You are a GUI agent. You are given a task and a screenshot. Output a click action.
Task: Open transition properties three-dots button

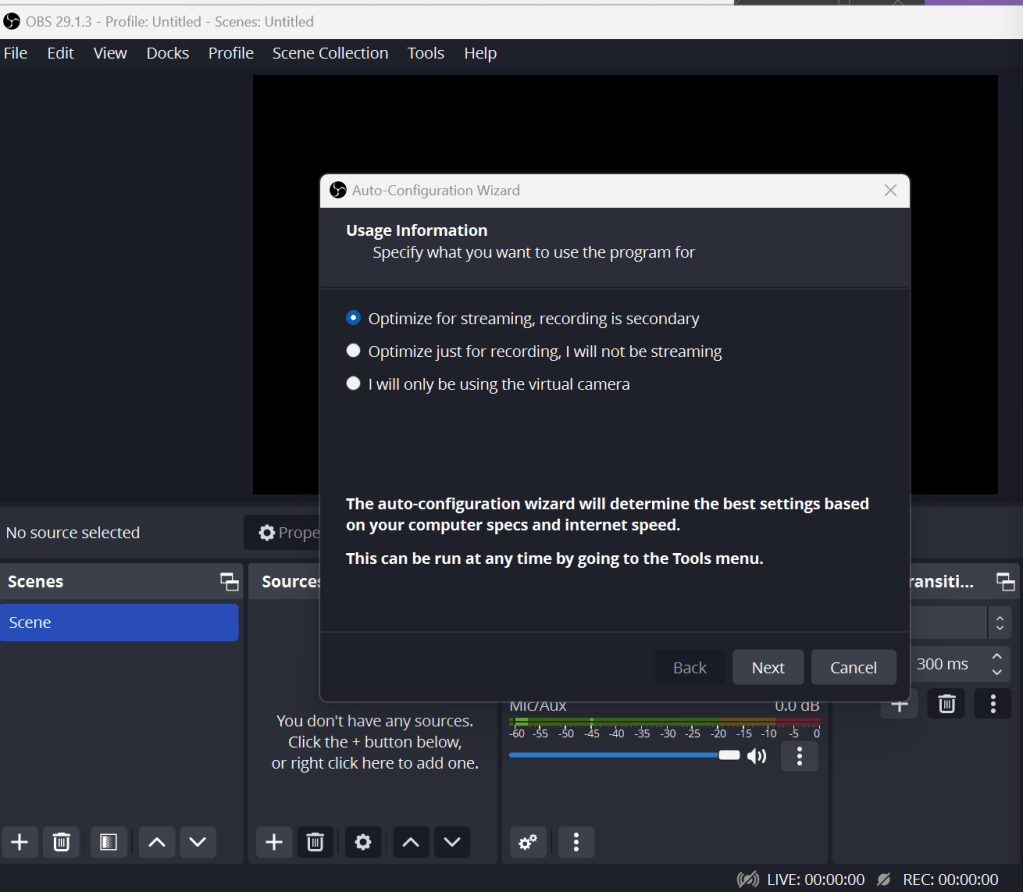pos(993,703)
